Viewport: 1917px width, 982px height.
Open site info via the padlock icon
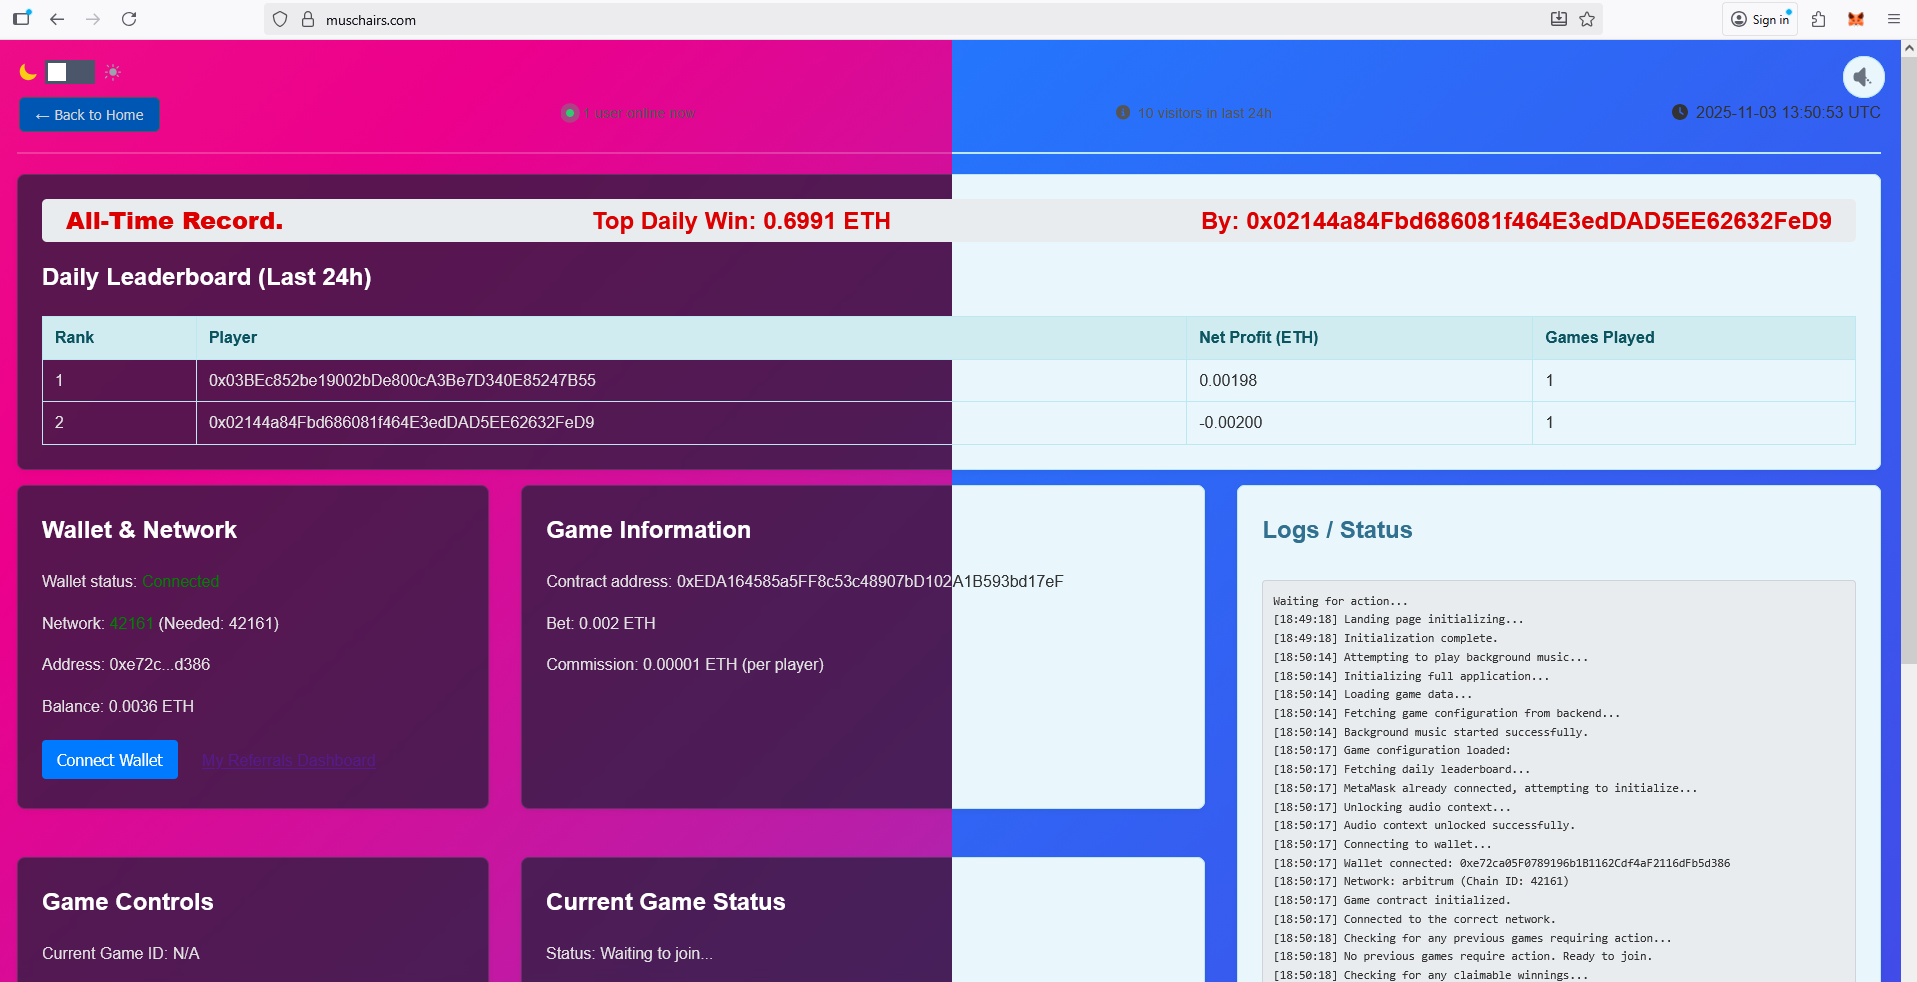point(307,19)
